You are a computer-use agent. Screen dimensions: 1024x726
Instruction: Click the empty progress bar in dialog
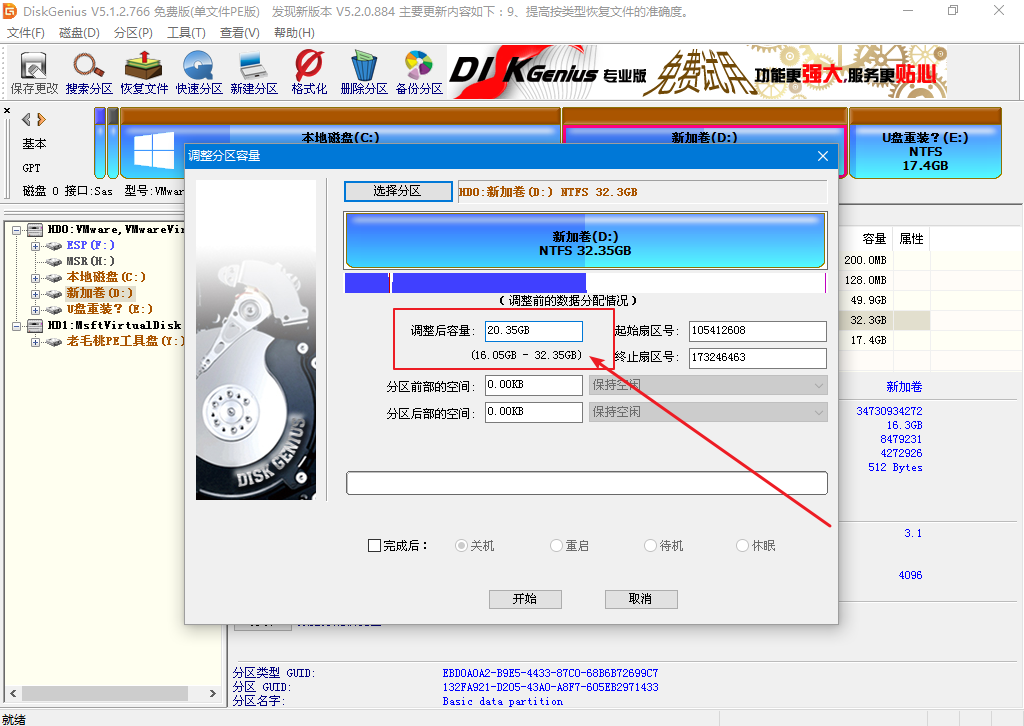tap(586, 483)
